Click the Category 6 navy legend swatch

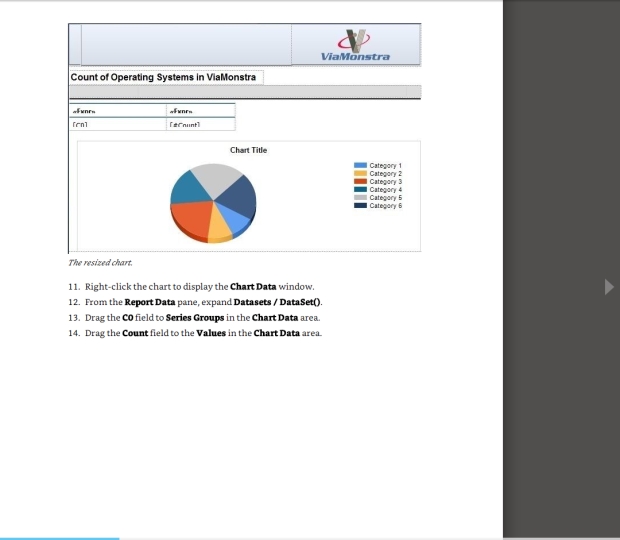[360, 205]
